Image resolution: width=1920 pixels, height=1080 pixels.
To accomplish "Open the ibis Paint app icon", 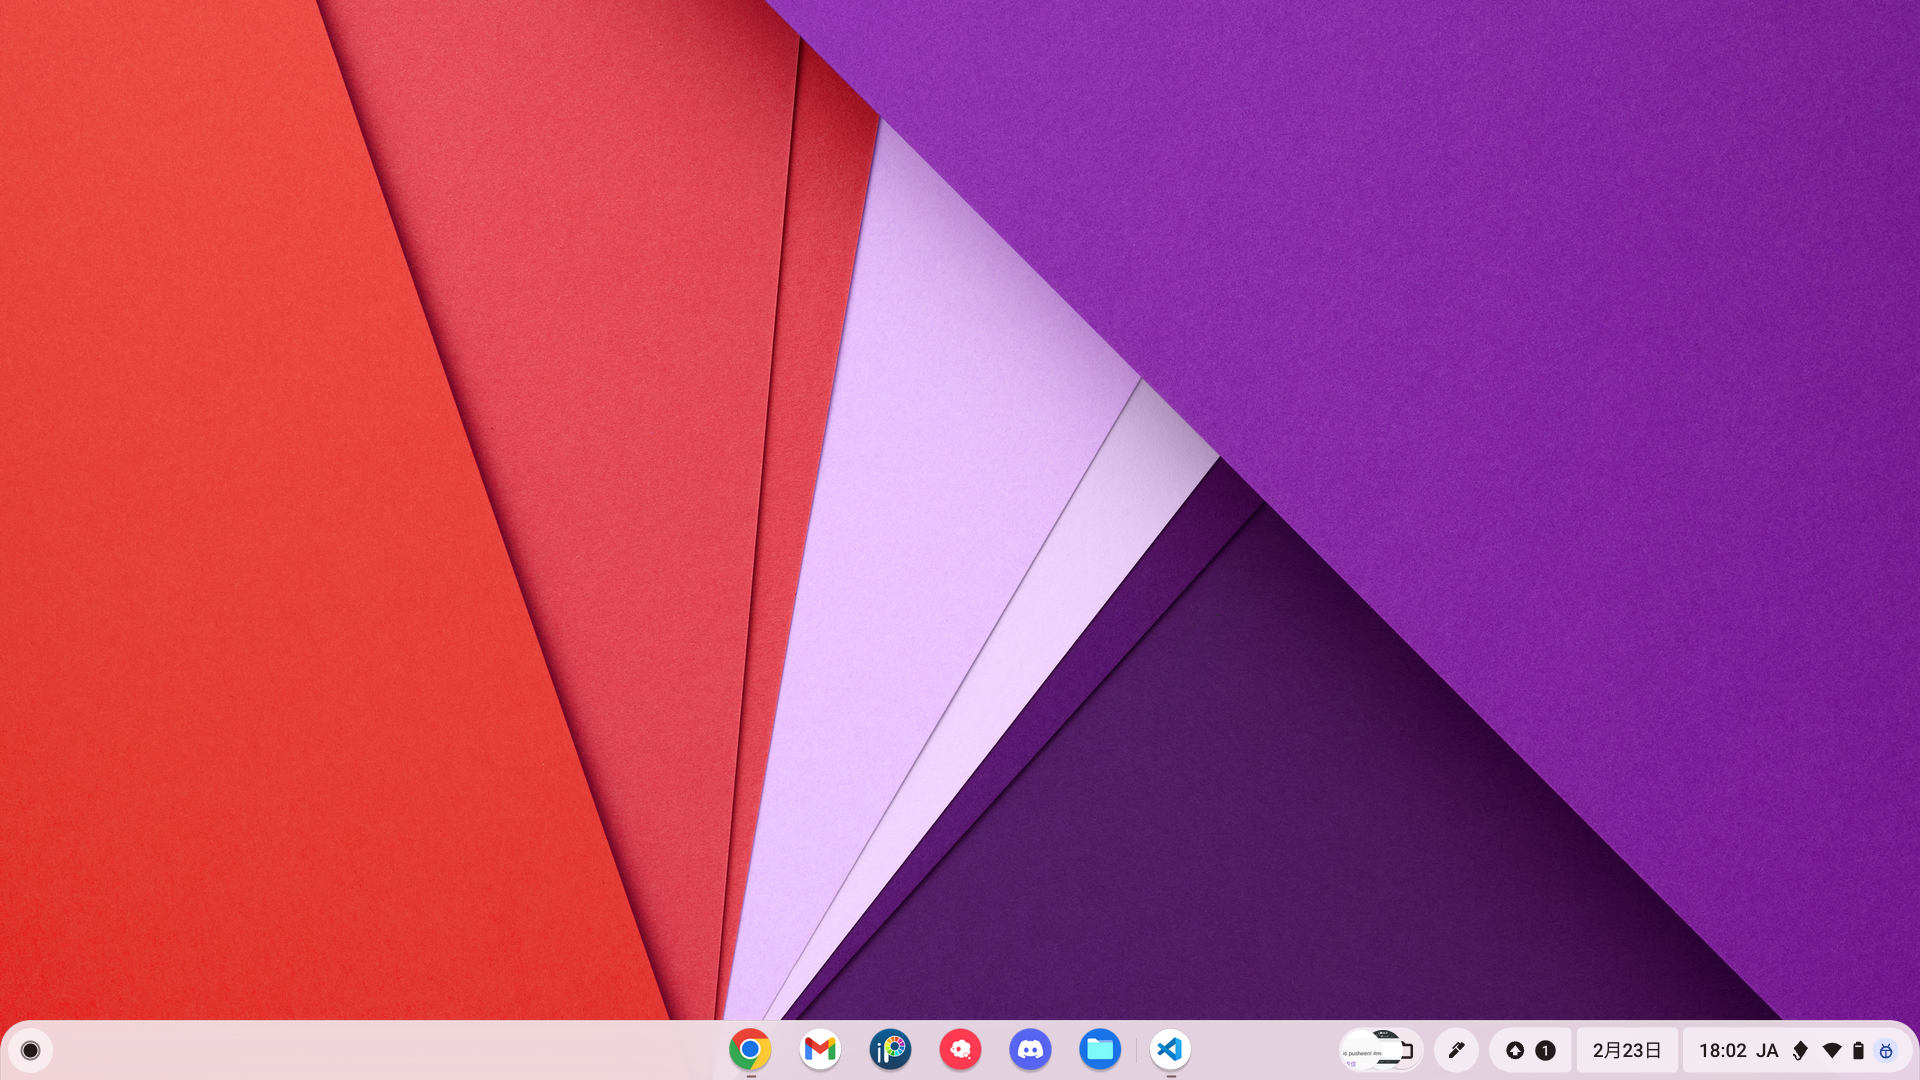I will pos(890,1050).
